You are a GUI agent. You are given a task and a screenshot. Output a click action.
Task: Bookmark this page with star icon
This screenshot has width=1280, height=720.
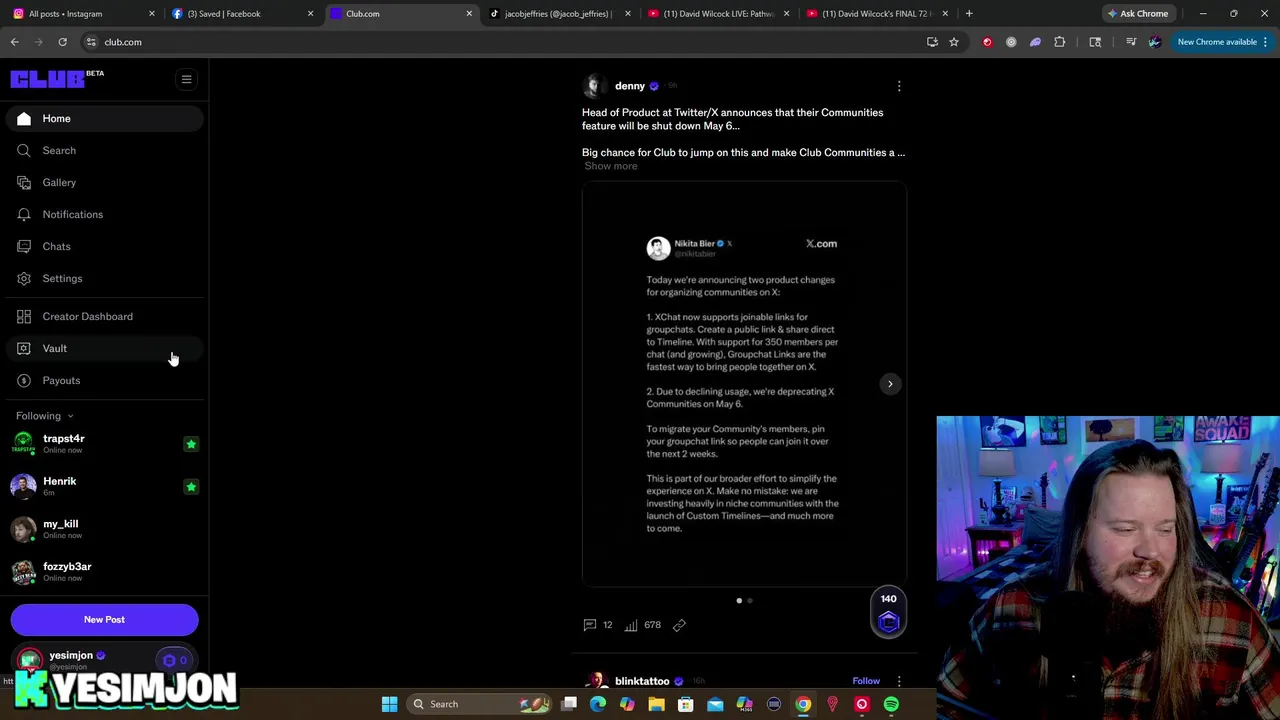click(x=954, y=42)
